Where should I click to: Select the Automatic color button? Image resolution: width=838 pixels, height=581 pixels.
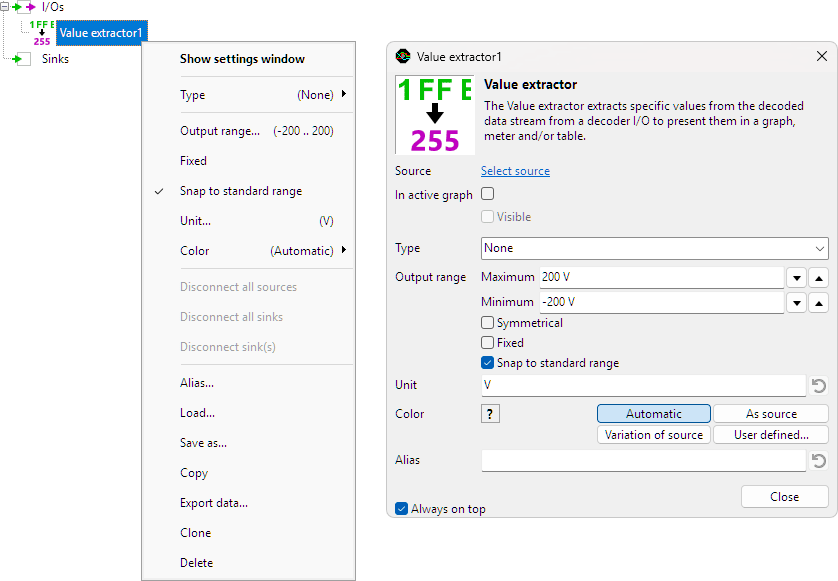tap(654, 414)
